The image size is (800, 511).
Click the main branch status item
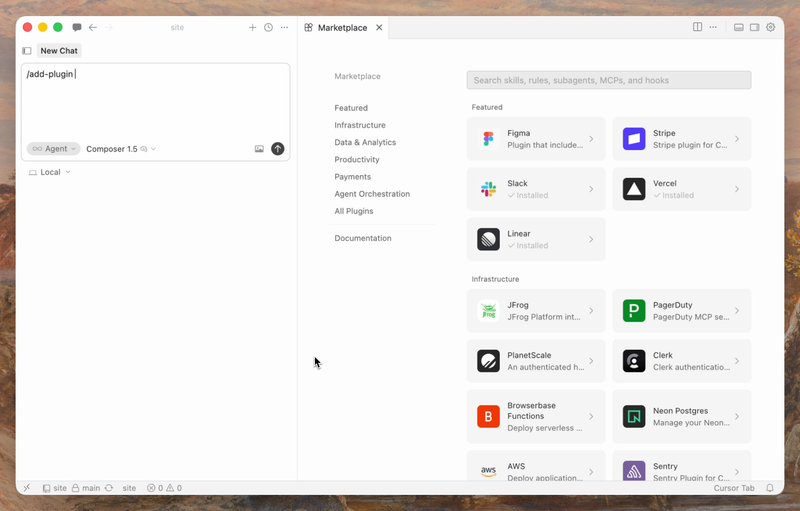pyautogui.click(x=86, y=488)
